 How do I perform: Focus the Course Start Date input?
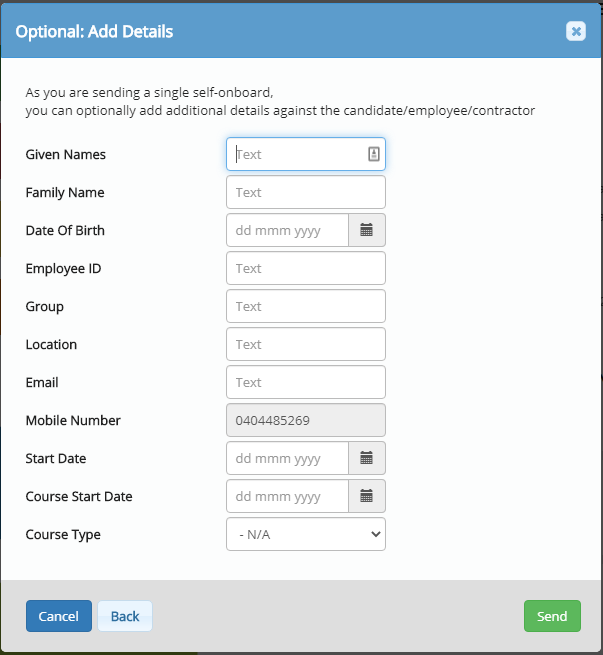(x=288, y=496)
